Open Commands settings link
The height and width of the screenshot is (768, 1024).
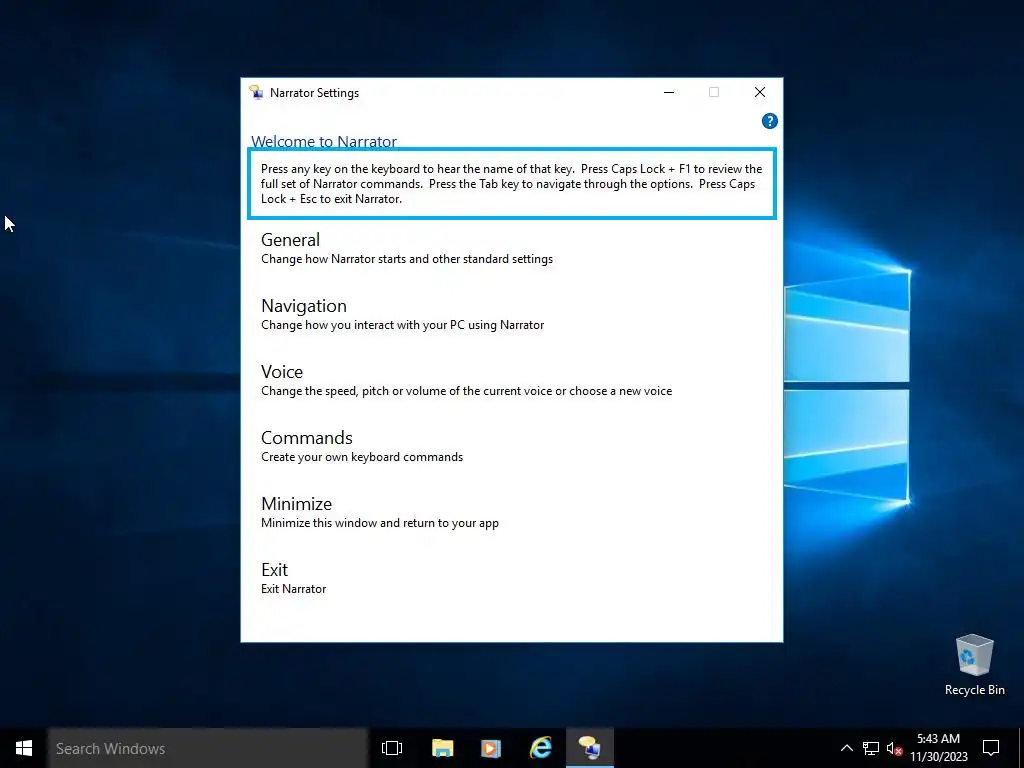pos(307,438)
